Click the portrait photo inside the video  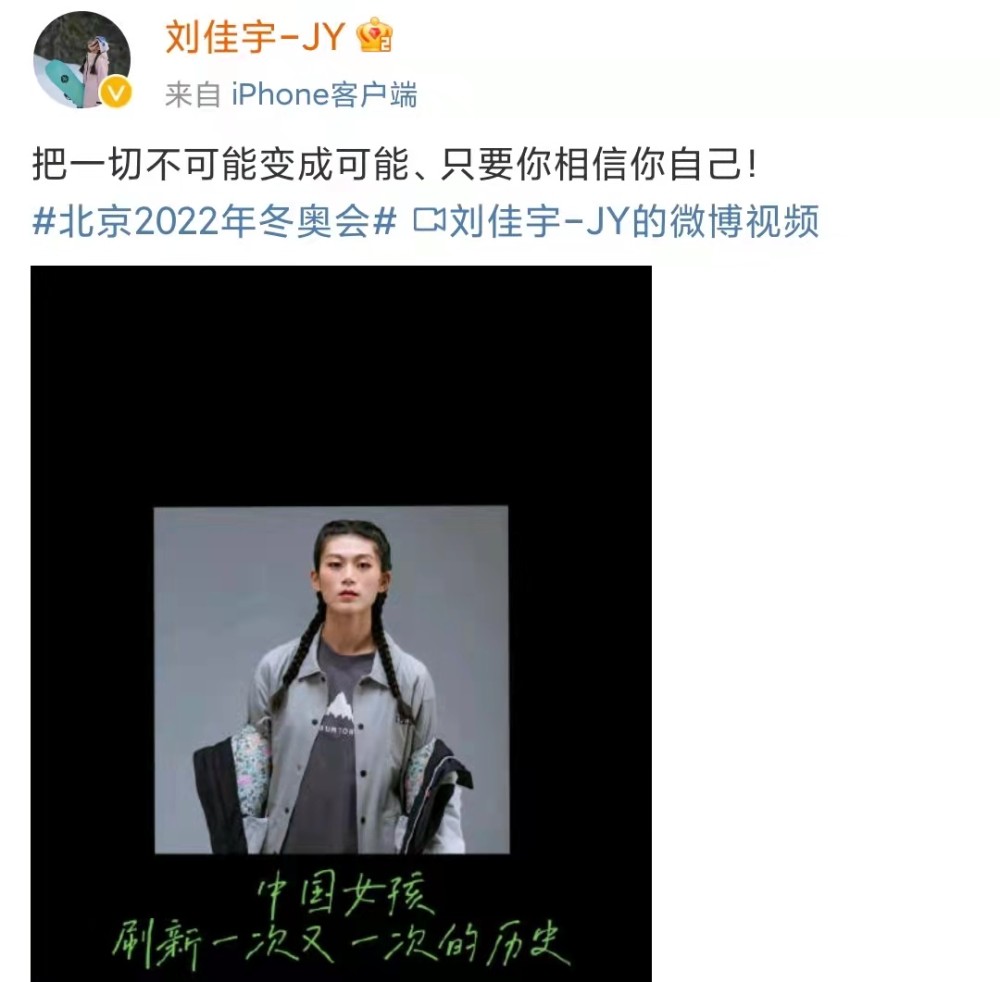click(x=332, y=680)
